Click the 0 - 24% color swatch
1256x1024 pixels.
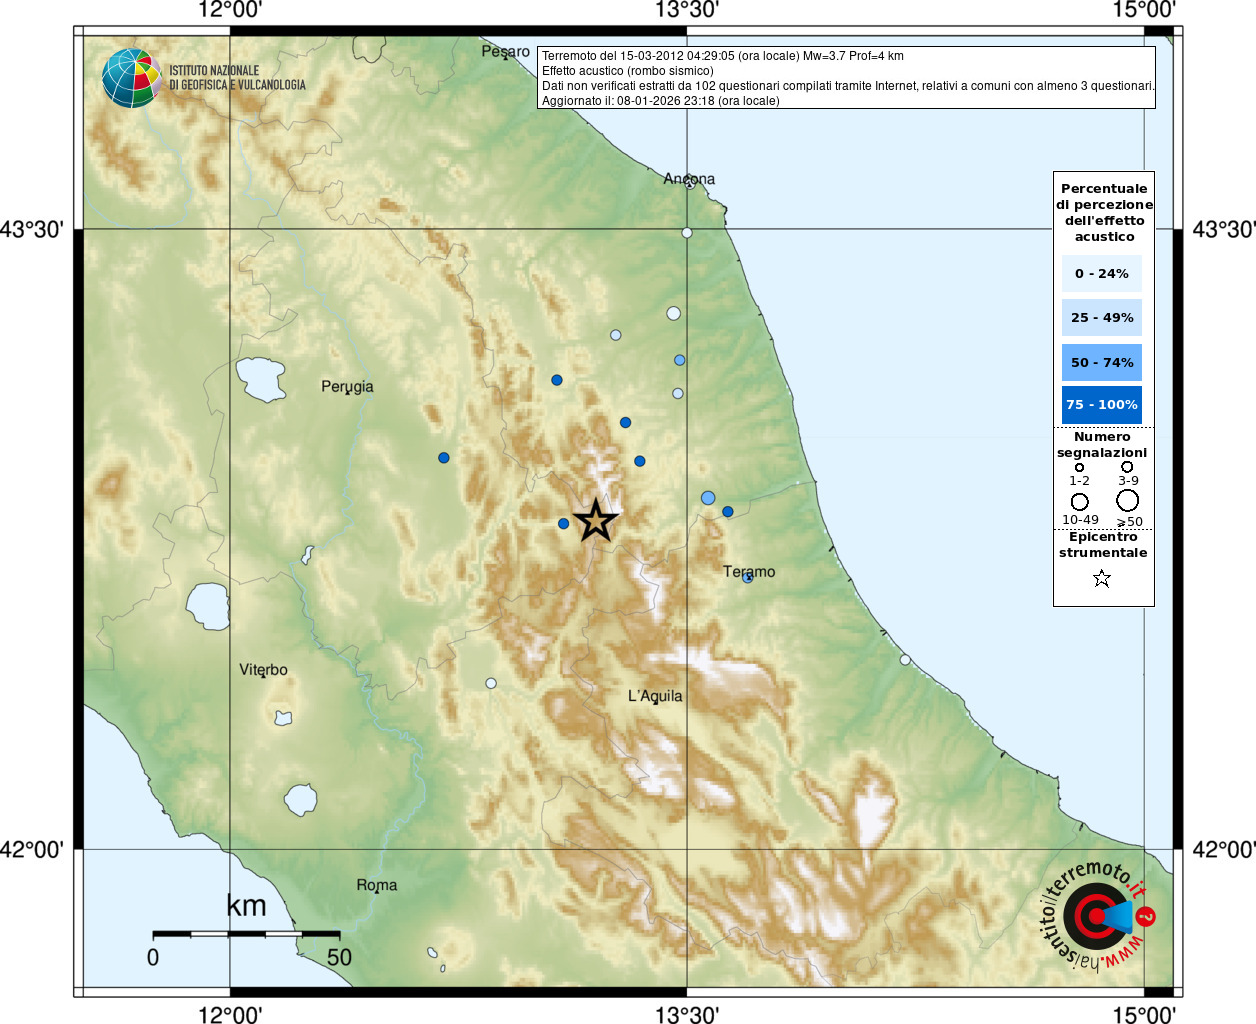(1102, 273)
